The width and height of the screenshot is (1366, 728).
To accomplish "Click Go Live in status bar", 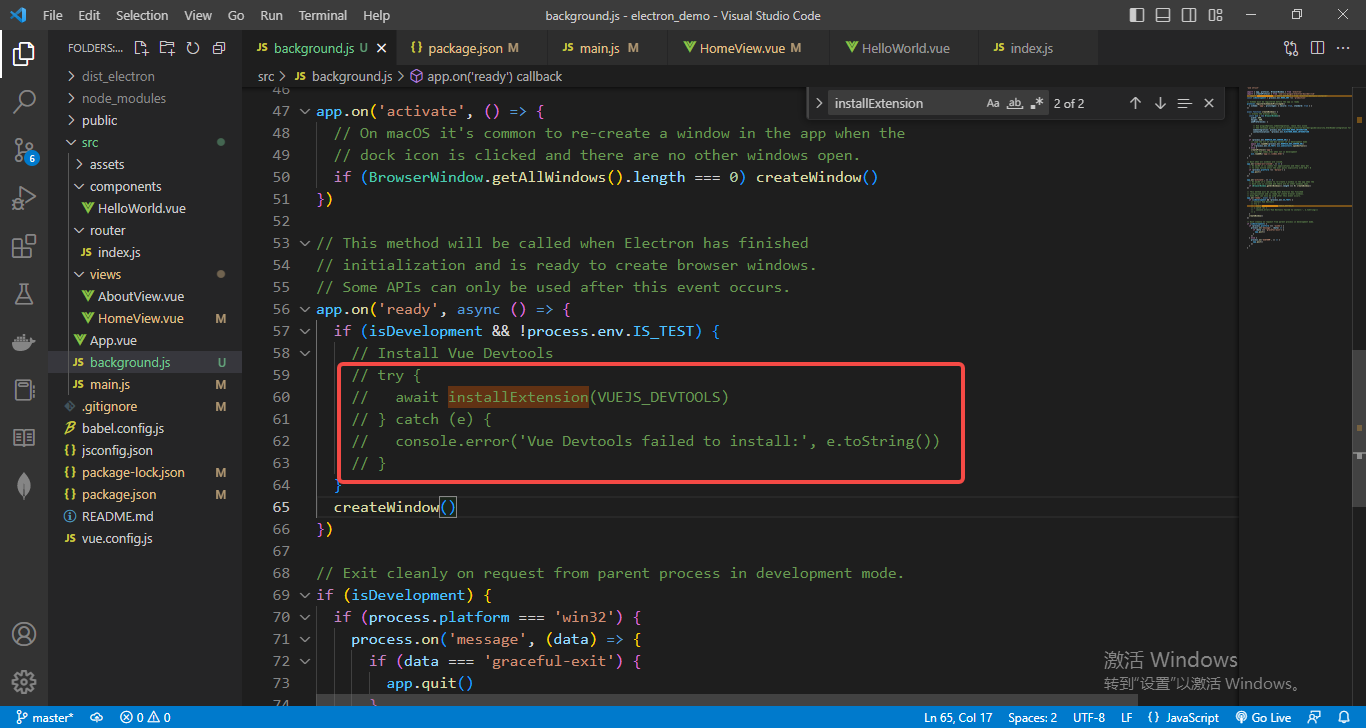I will [1263, 717].
